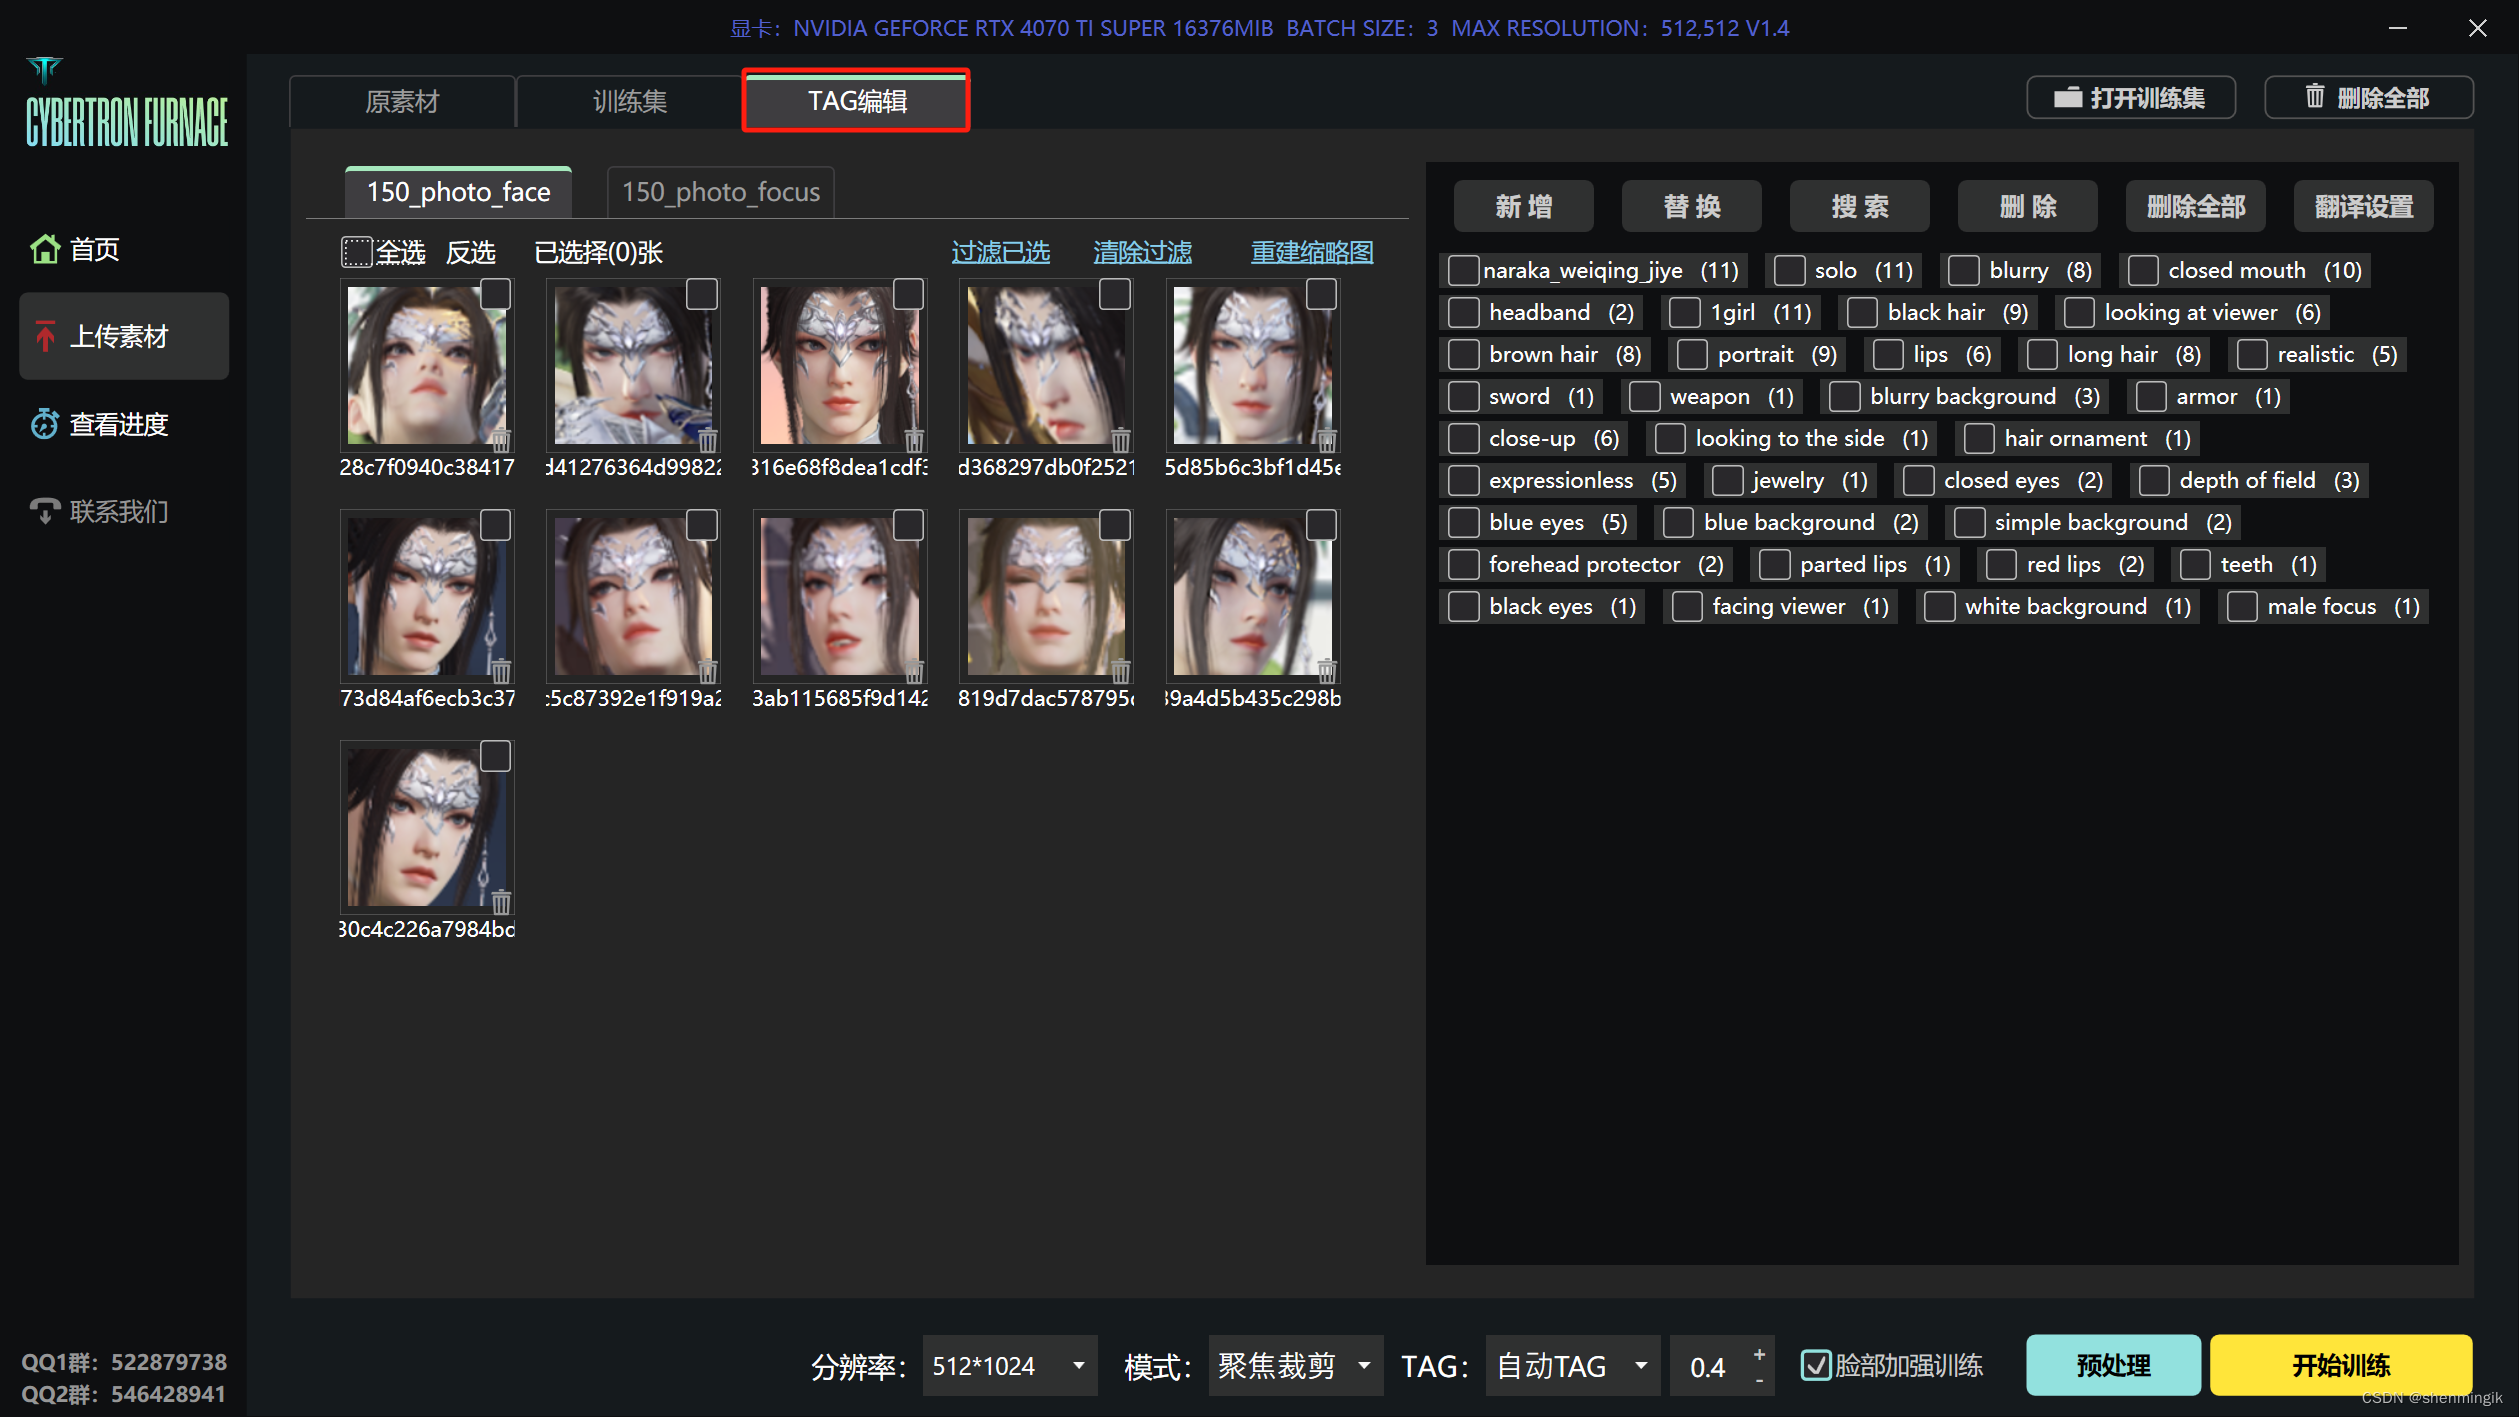Click the phone icon for 联系我们

click(45, 511)
